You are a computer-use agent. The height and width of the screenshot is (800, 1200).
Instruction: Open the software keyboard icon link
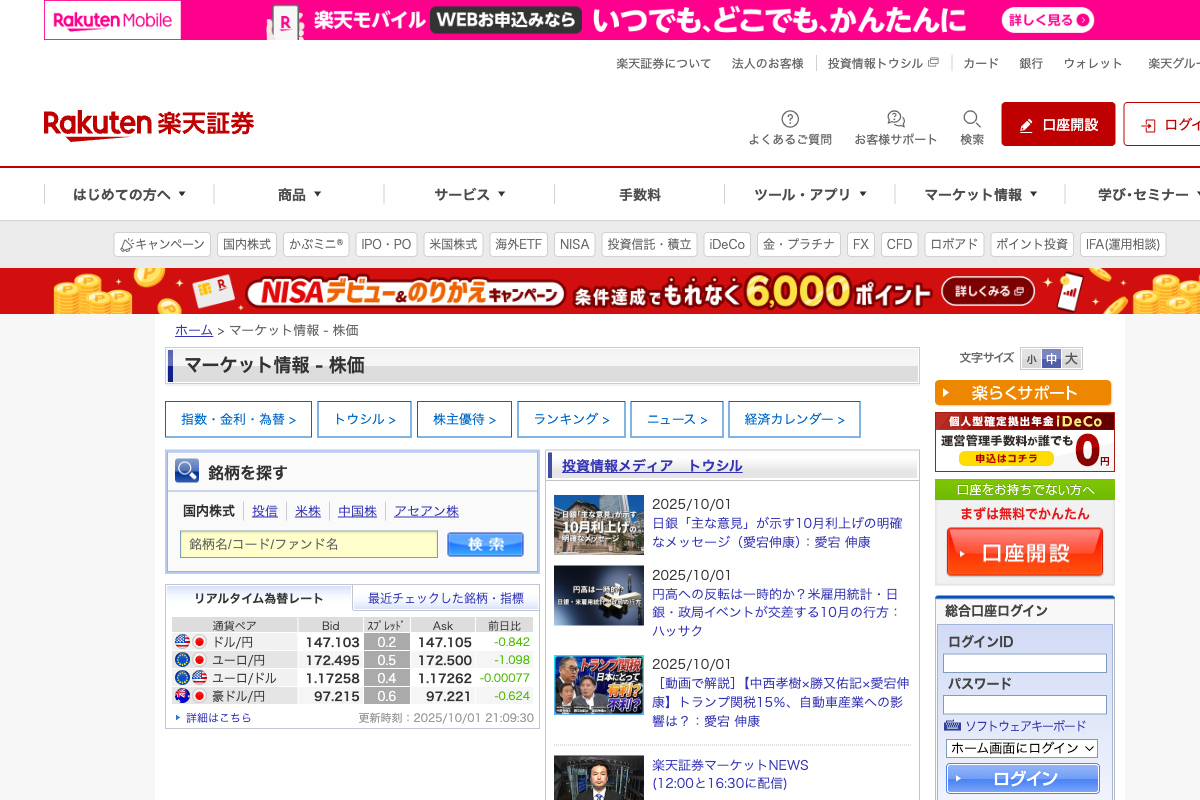pyautogui.click(x=952, y=726)
